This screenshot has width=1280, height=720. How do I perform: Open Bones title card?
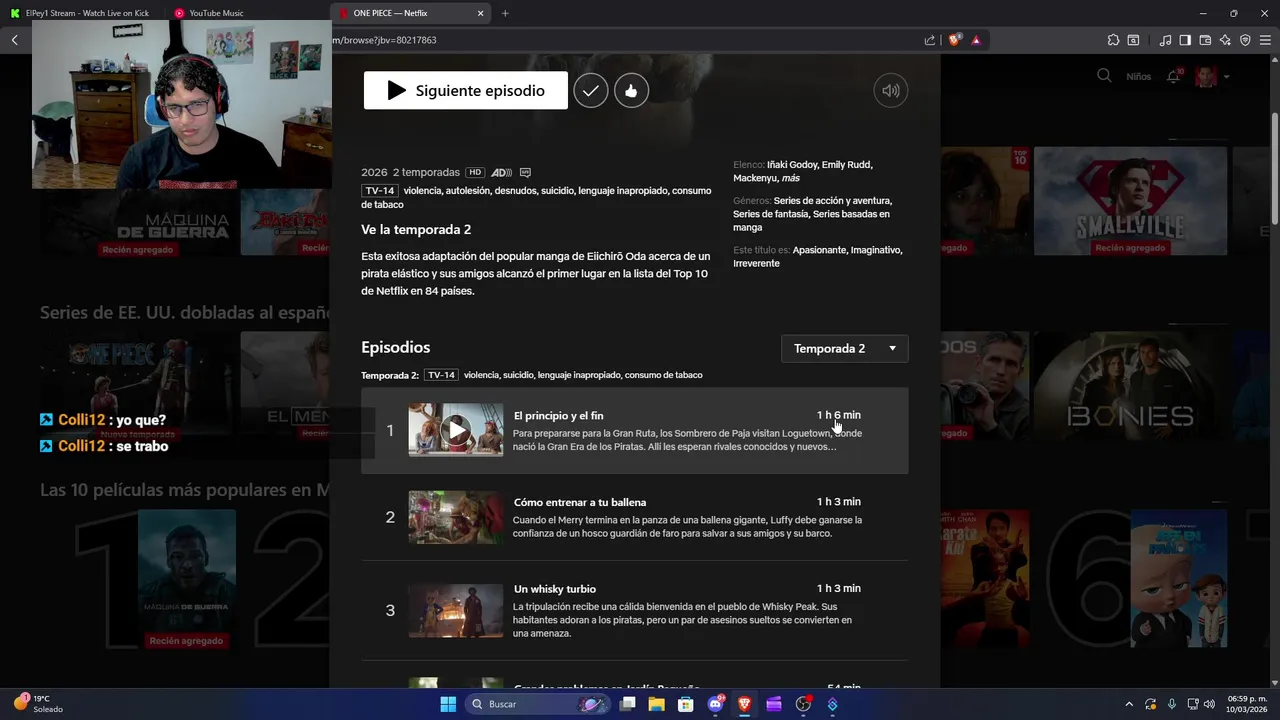[1130, 386]
